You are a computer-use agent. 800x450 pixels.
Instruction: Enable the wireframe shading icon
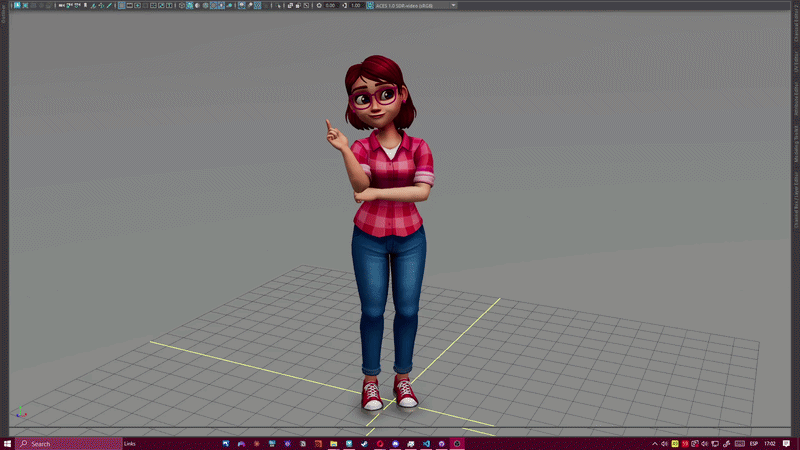click(x=181, y=5)
